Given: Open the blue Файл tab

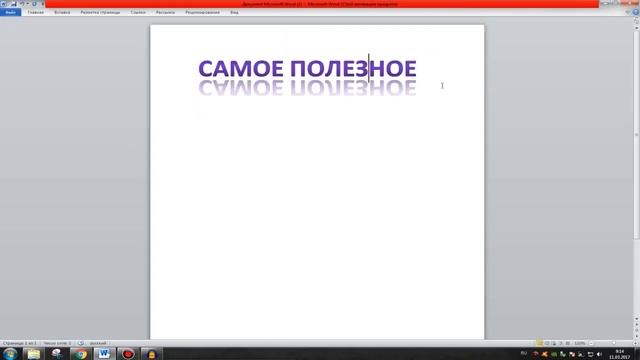Looking at the screenshot, I should (11, 12).
